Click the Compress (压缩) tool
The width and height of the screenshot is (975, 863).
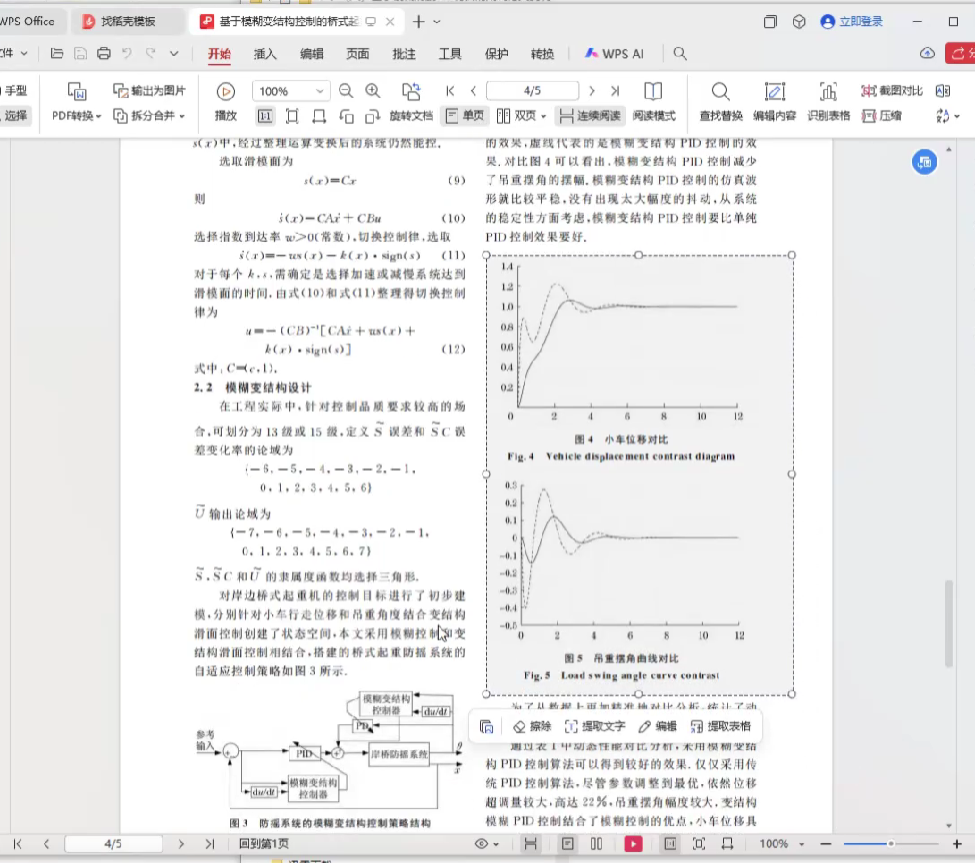[x=882, y=116]
